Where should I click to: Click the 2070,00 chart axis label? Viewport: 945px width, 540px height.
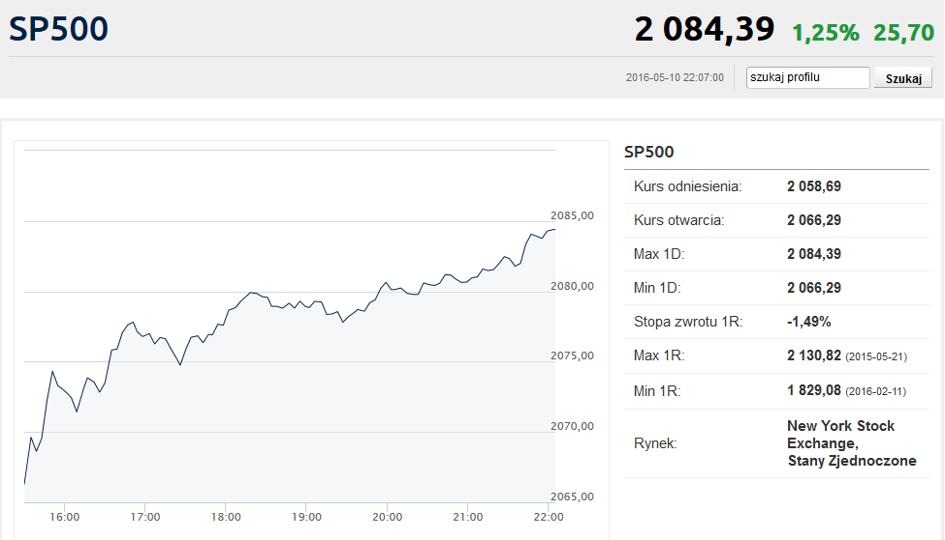[x=572, y=426]
